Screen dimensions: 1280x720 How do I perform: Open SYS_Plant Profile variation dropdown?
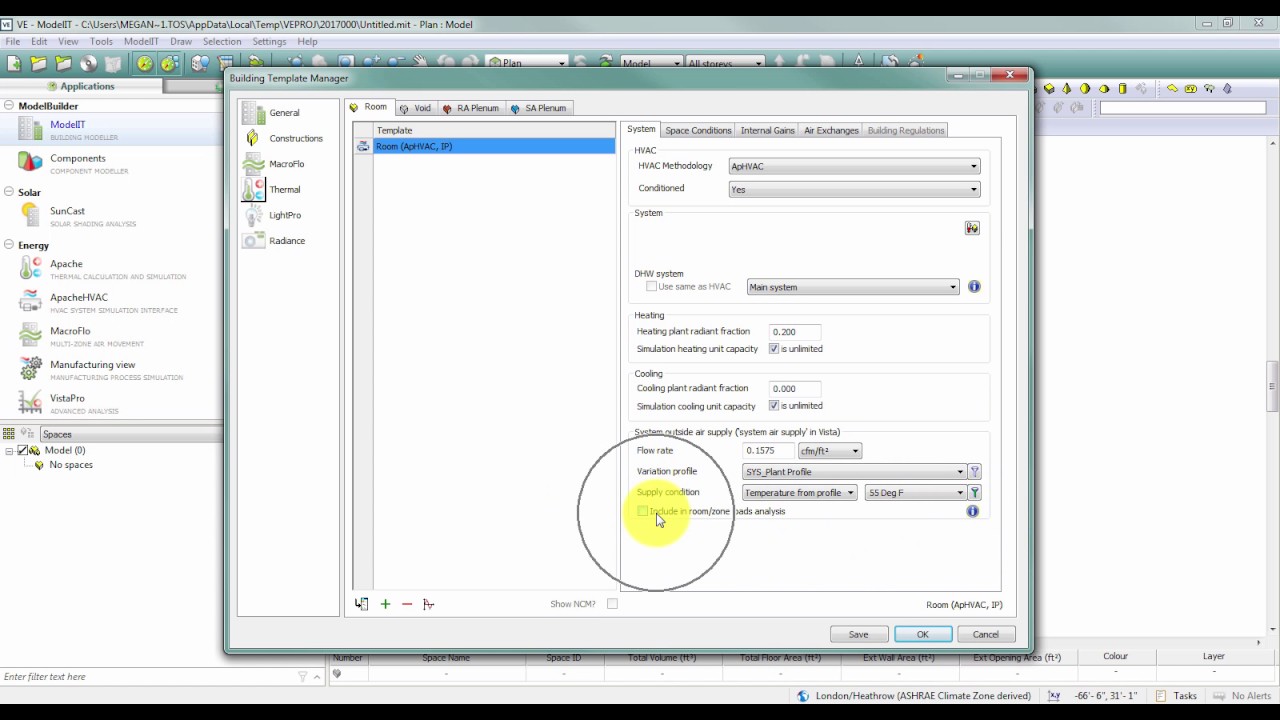coord(854,472)
